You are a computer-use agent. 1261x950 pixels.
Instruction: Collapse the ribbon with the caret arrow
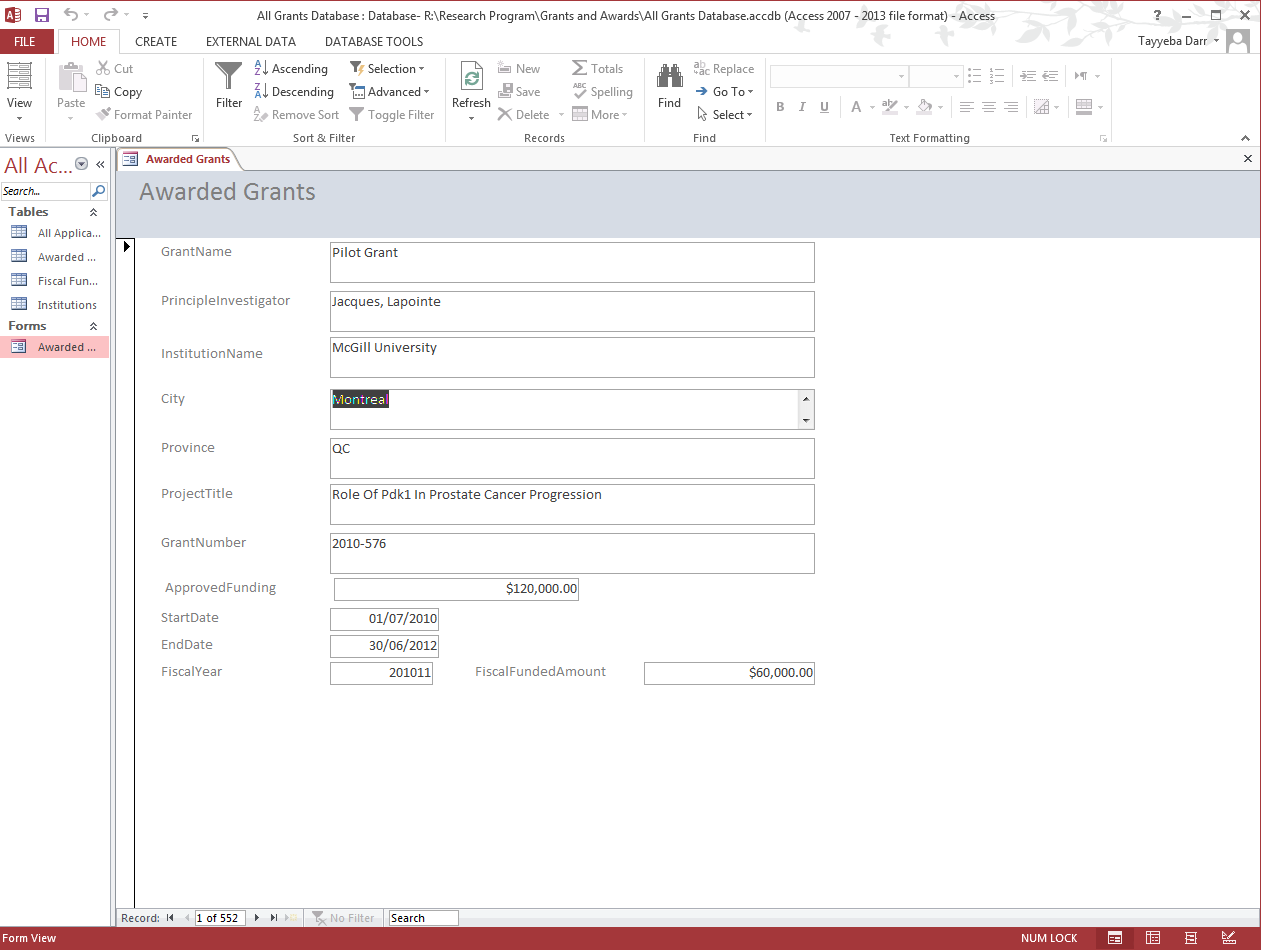[1246, 138]
